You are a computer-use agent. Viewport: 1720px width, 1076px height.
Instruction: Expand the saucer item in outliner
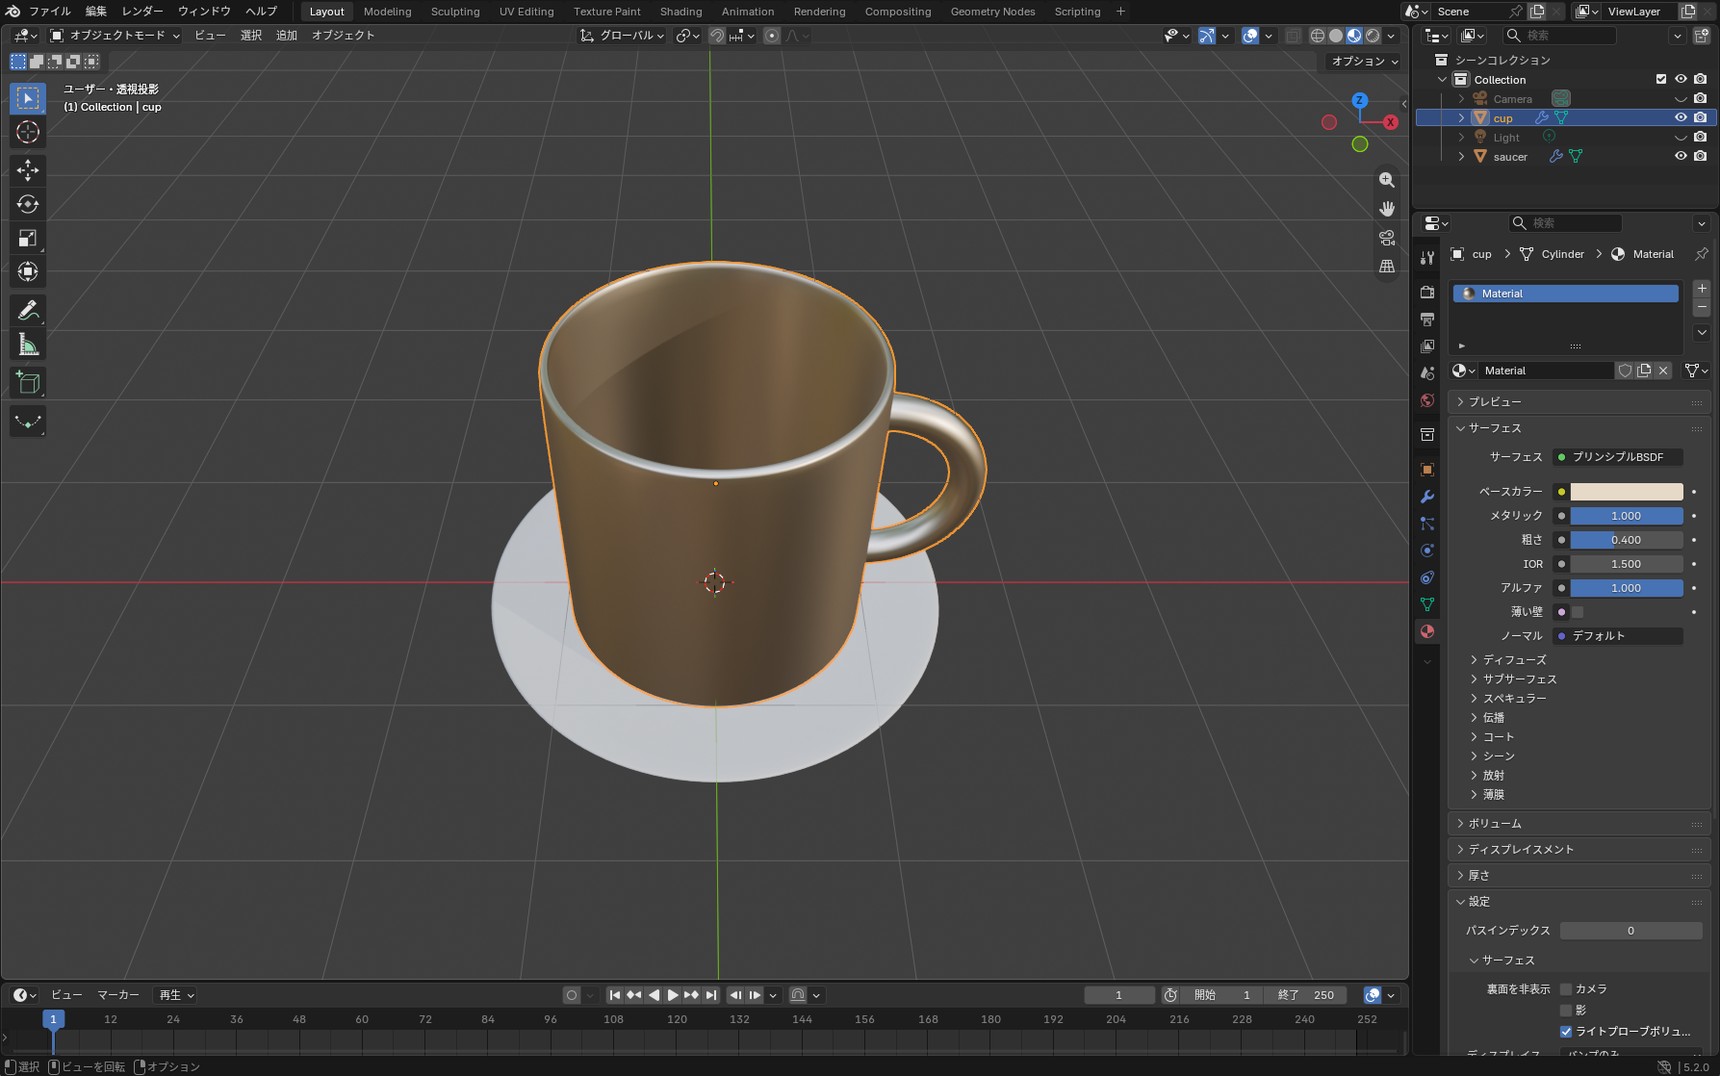1461,157
